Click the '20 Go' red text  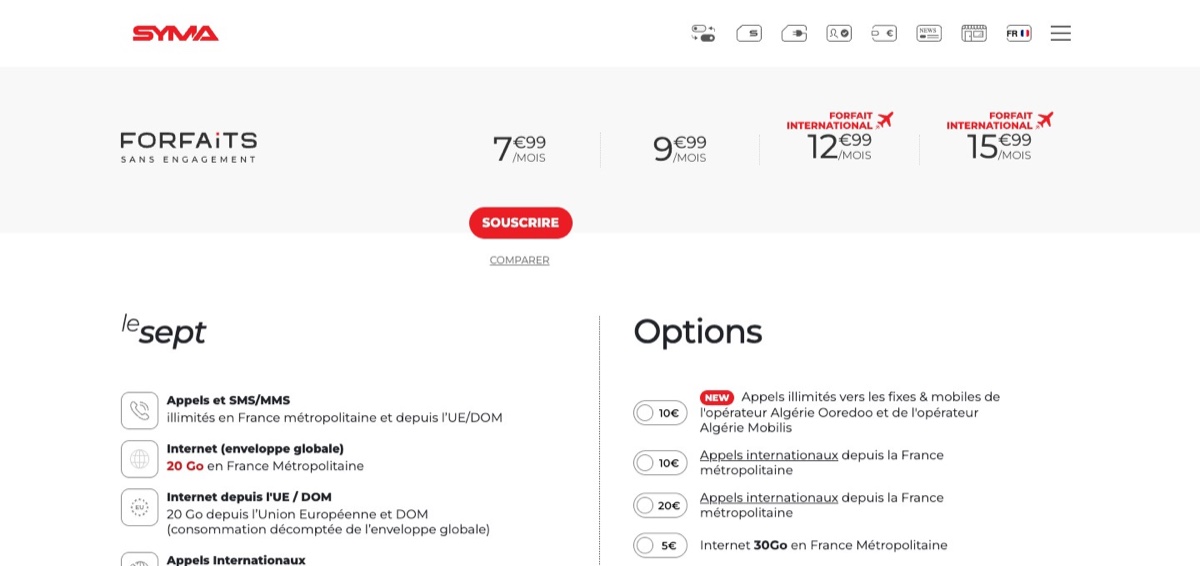tap(185, 466)
